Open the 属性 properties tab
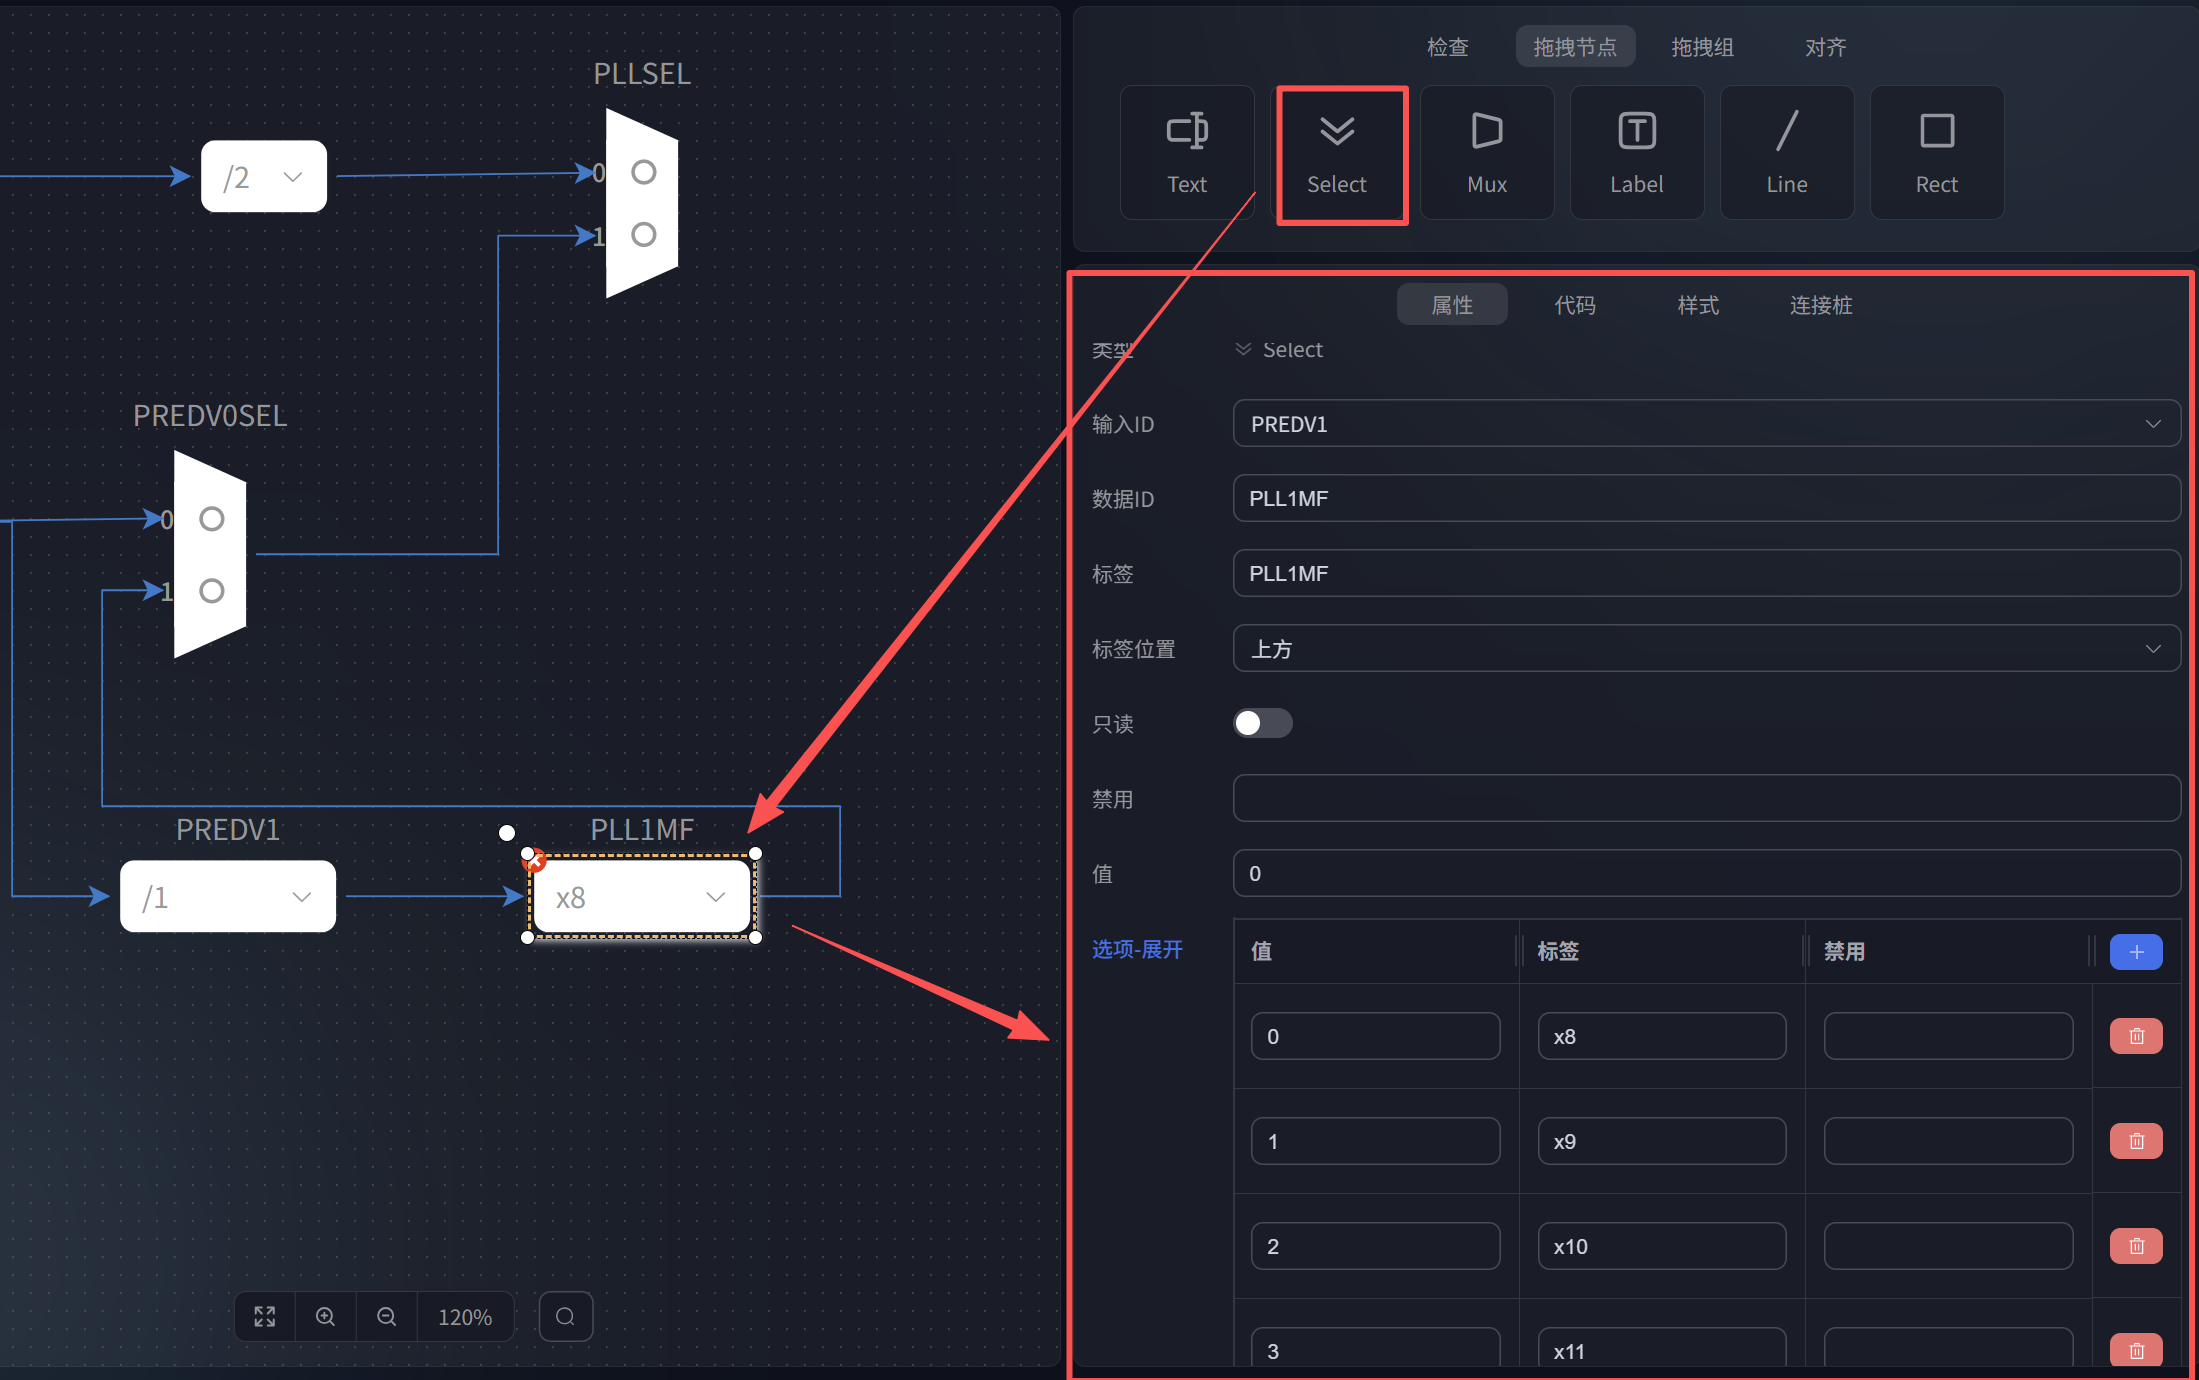Image resolution: width=2199 pixels, height=1380 pixels. 1452,305
